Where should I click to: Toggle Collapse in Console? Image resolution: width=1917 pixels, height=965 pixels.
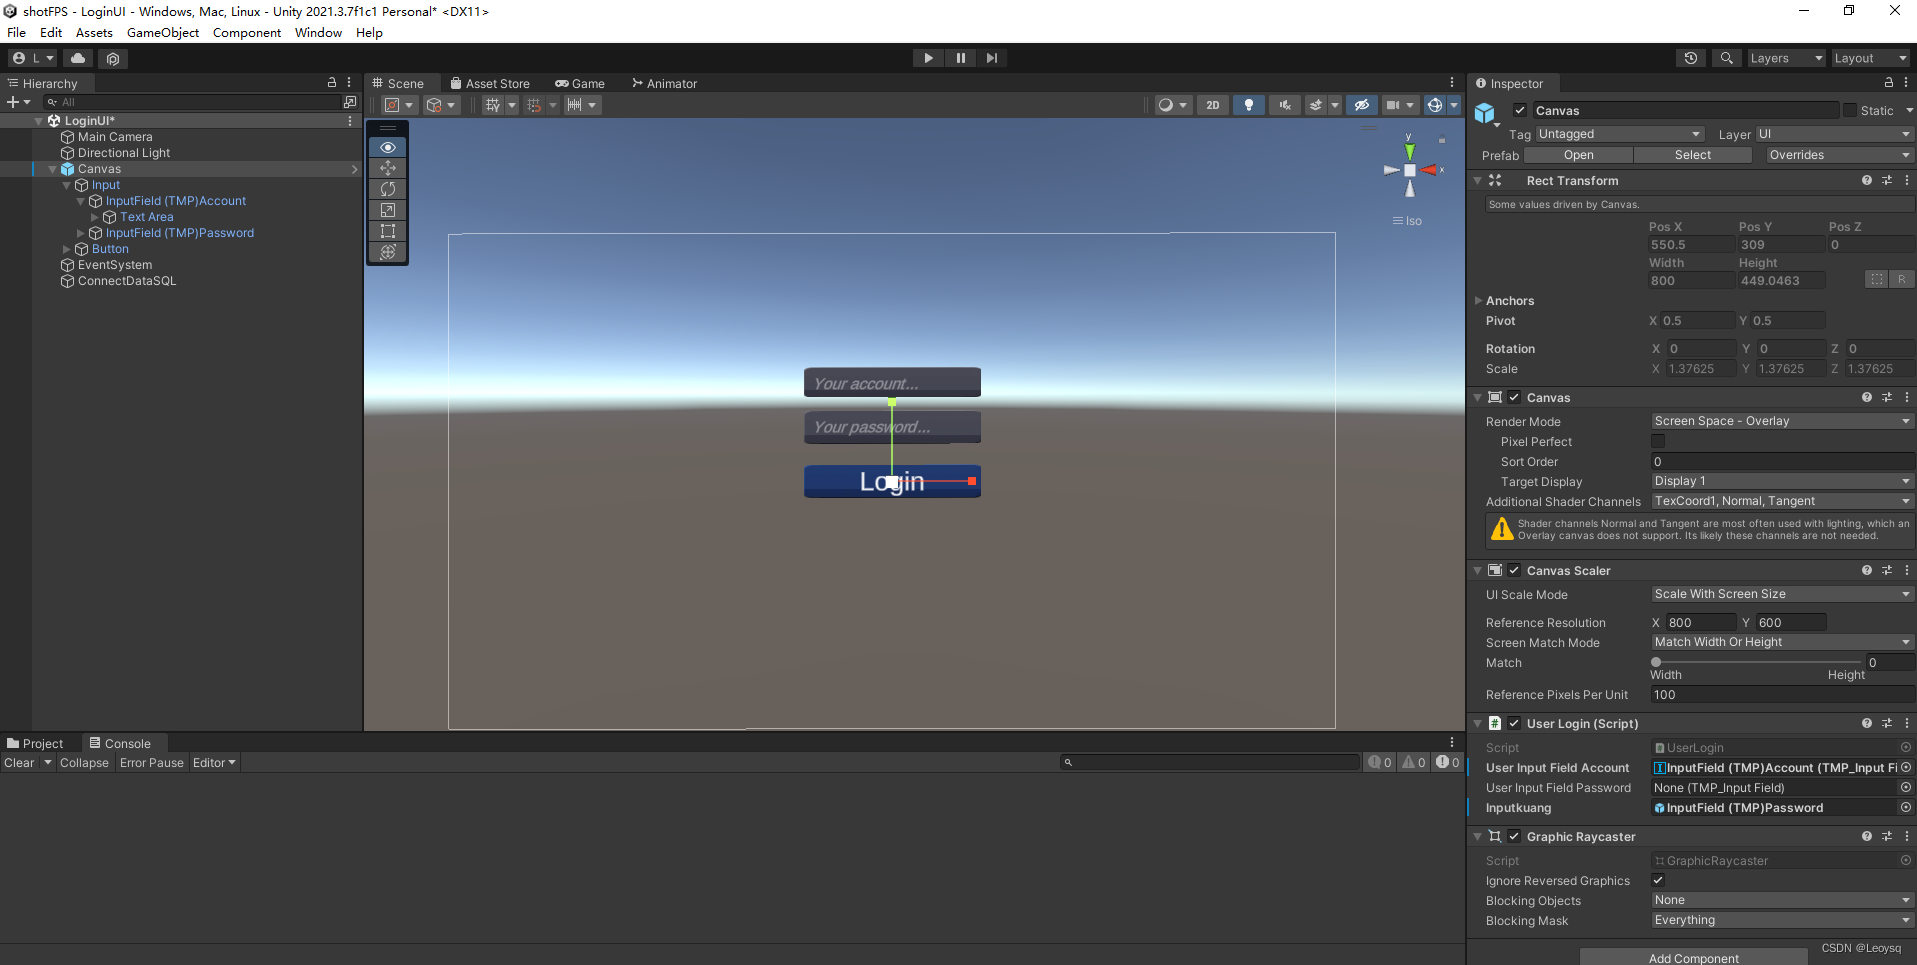coord(84,762)
